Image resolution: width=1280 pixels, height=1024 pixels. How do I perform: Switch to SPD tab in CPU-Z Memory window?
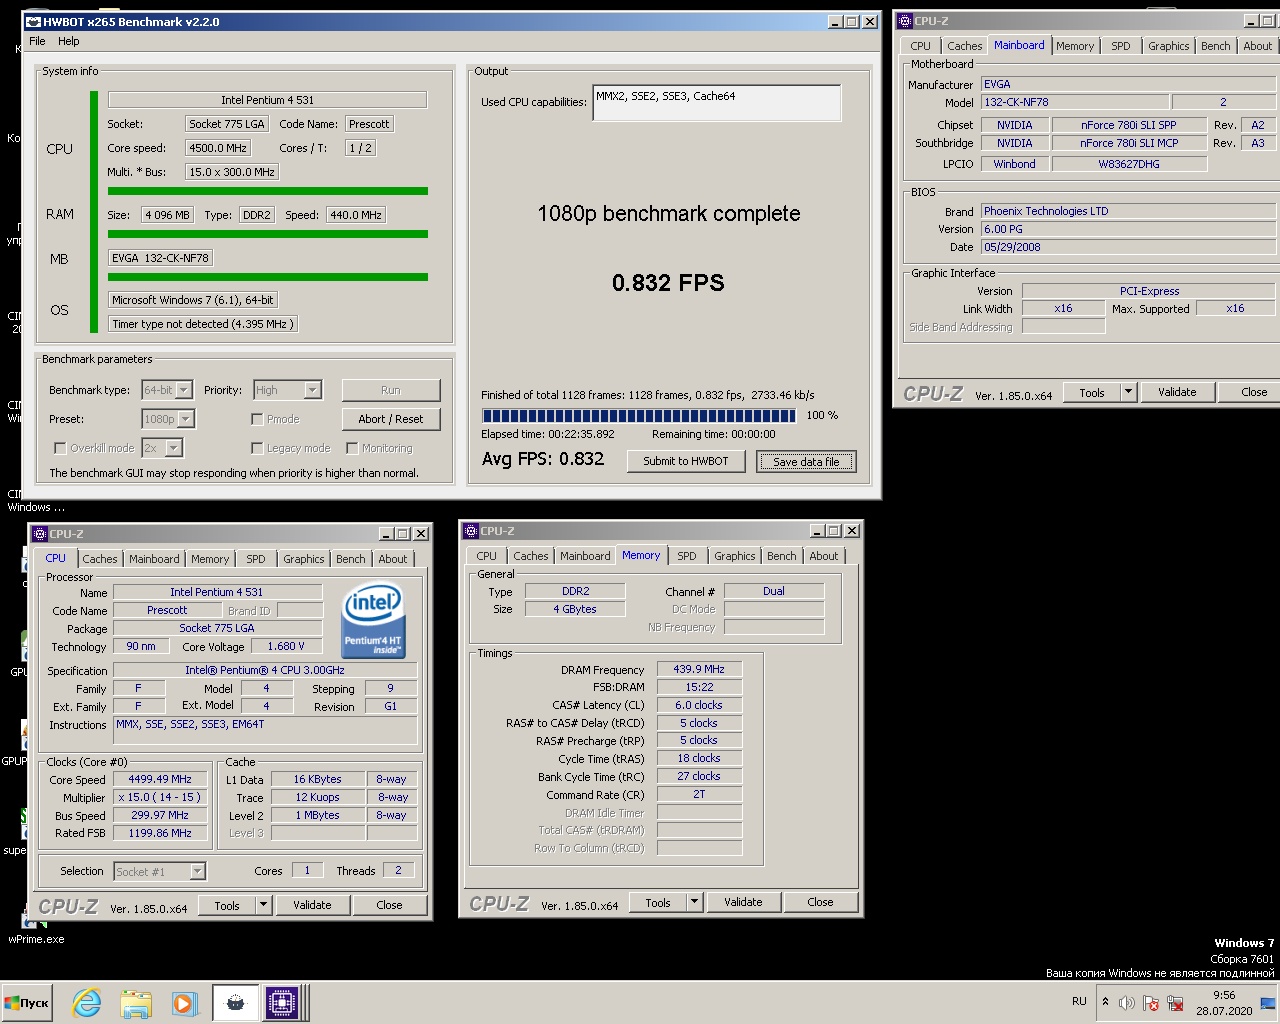[687, 556]
